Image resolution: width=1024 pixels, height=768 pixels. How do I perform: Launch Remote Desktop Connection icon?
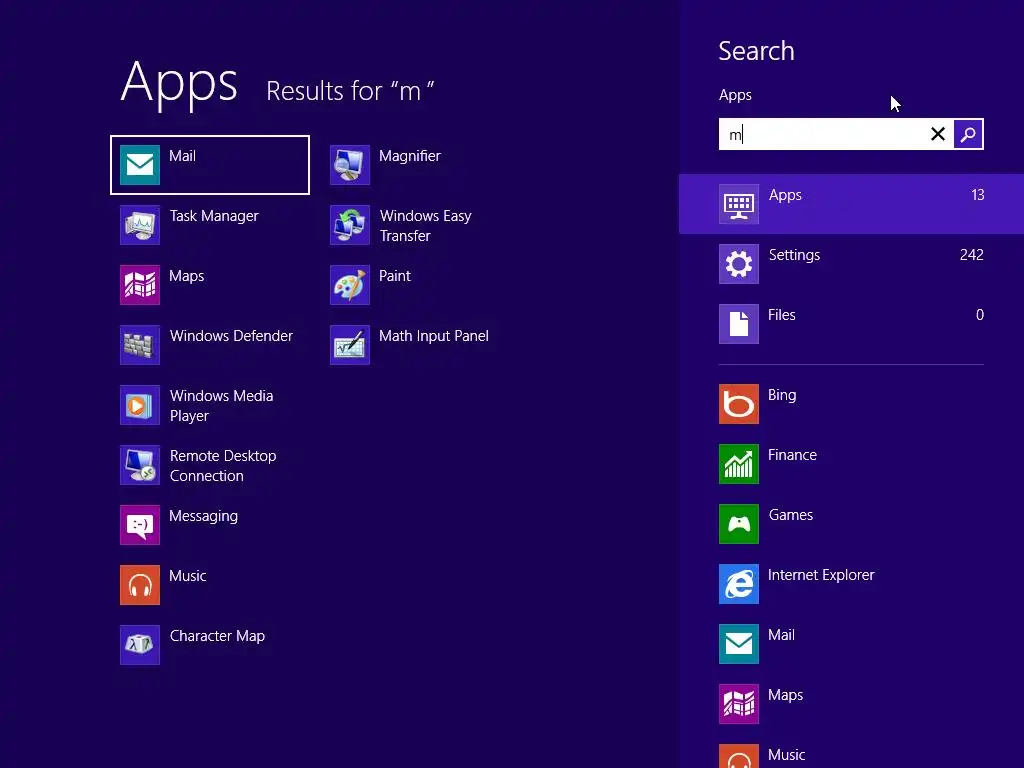[x=140, y=465]
